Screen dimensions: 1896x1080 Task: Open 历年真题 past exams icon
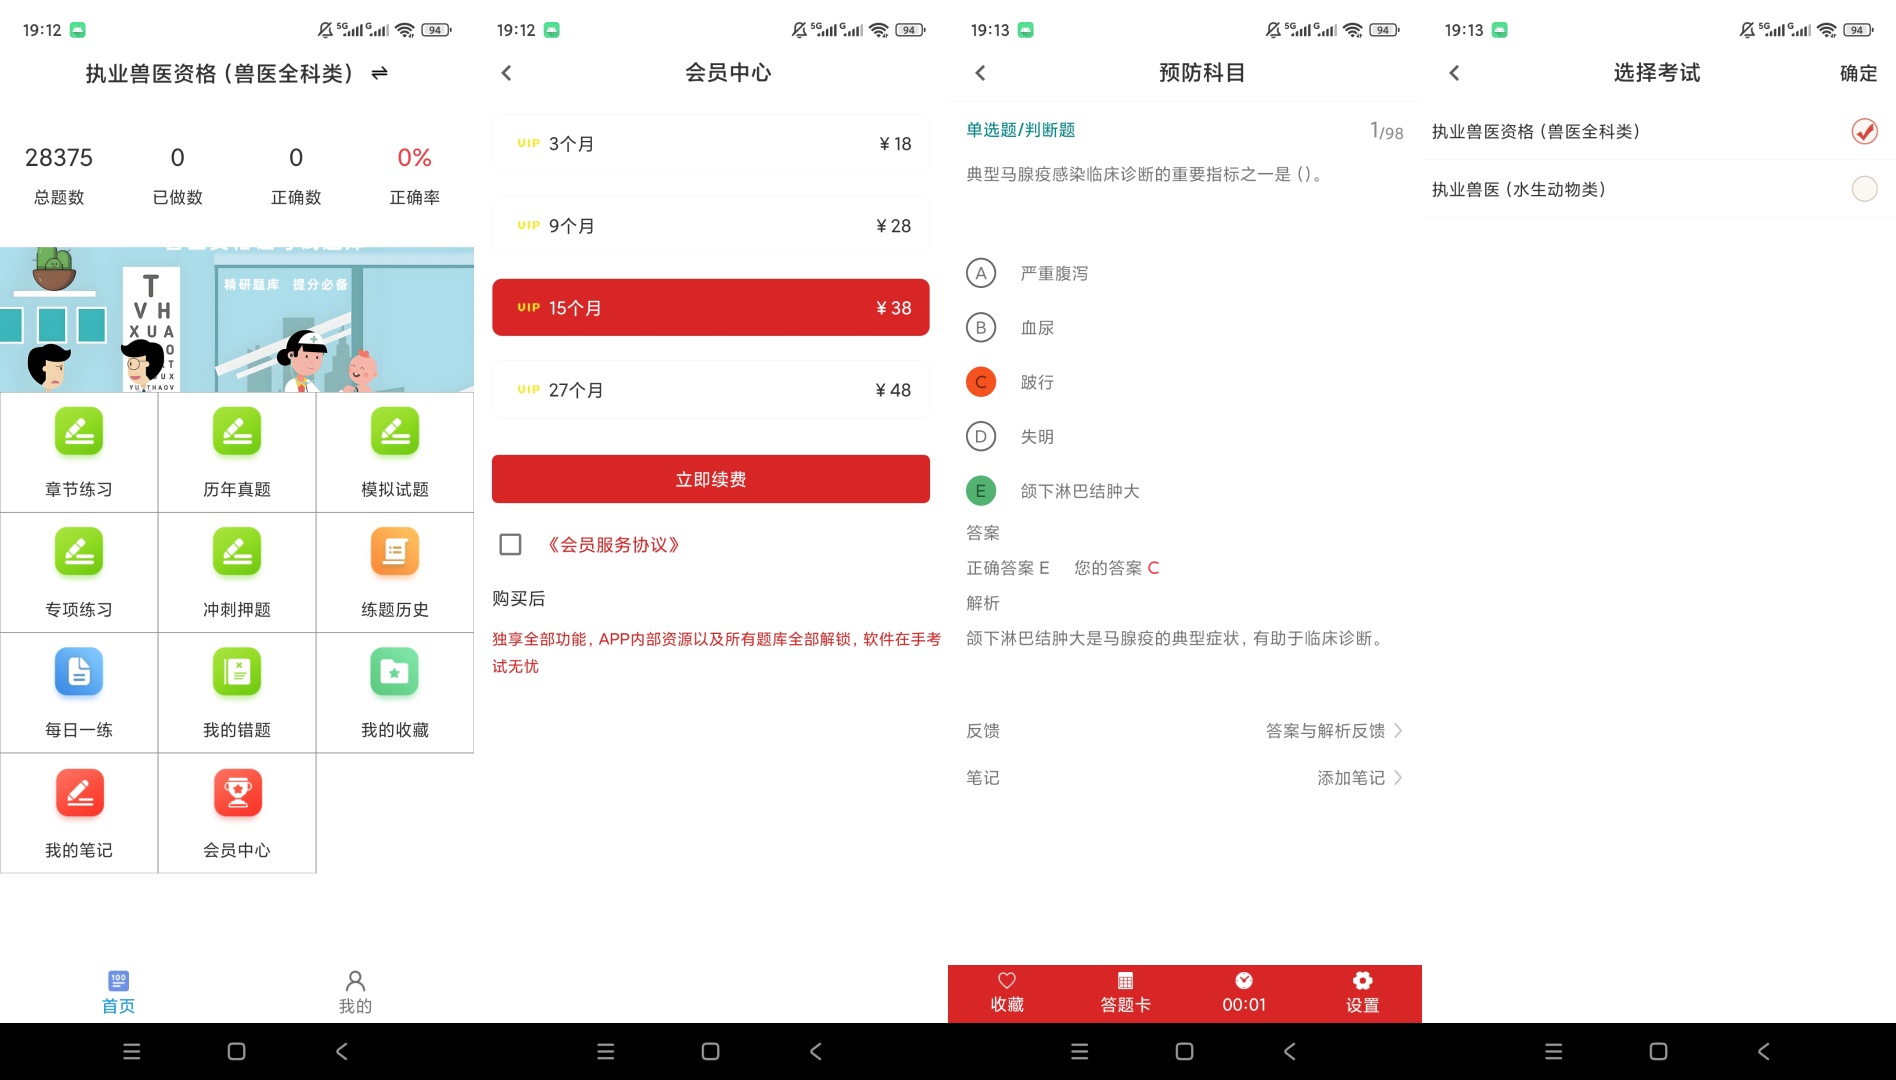coord(237,432)
